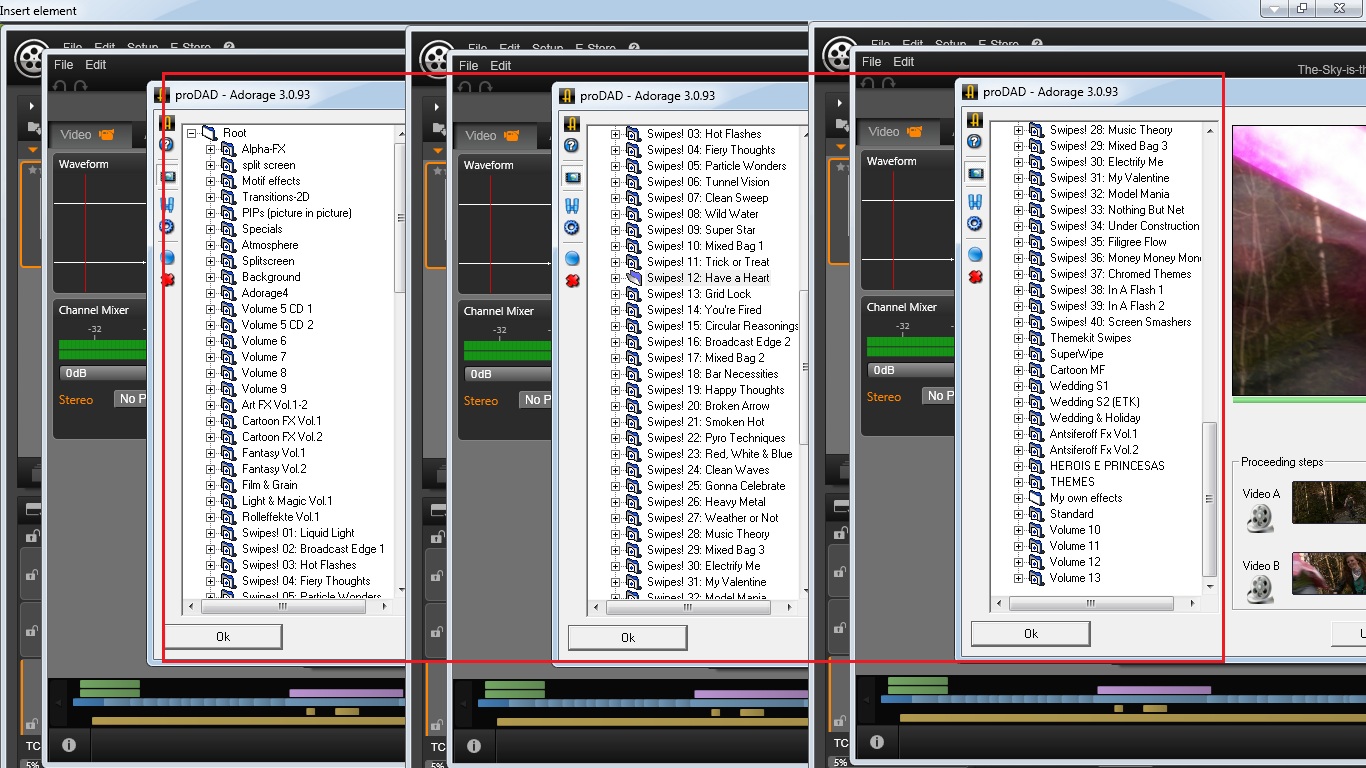1366x768 pixels.
Task: Select Swipes! 35: Filigree Flow
Action: point(1108,242)
